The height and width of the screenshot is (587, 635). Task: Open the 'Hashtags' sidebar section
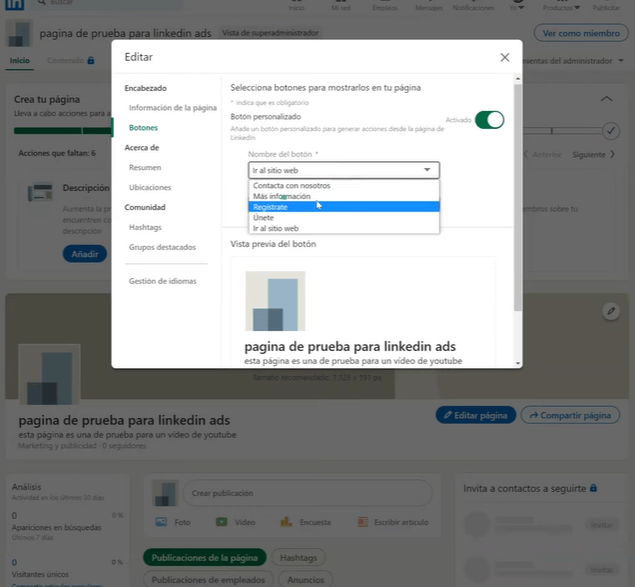145,227
